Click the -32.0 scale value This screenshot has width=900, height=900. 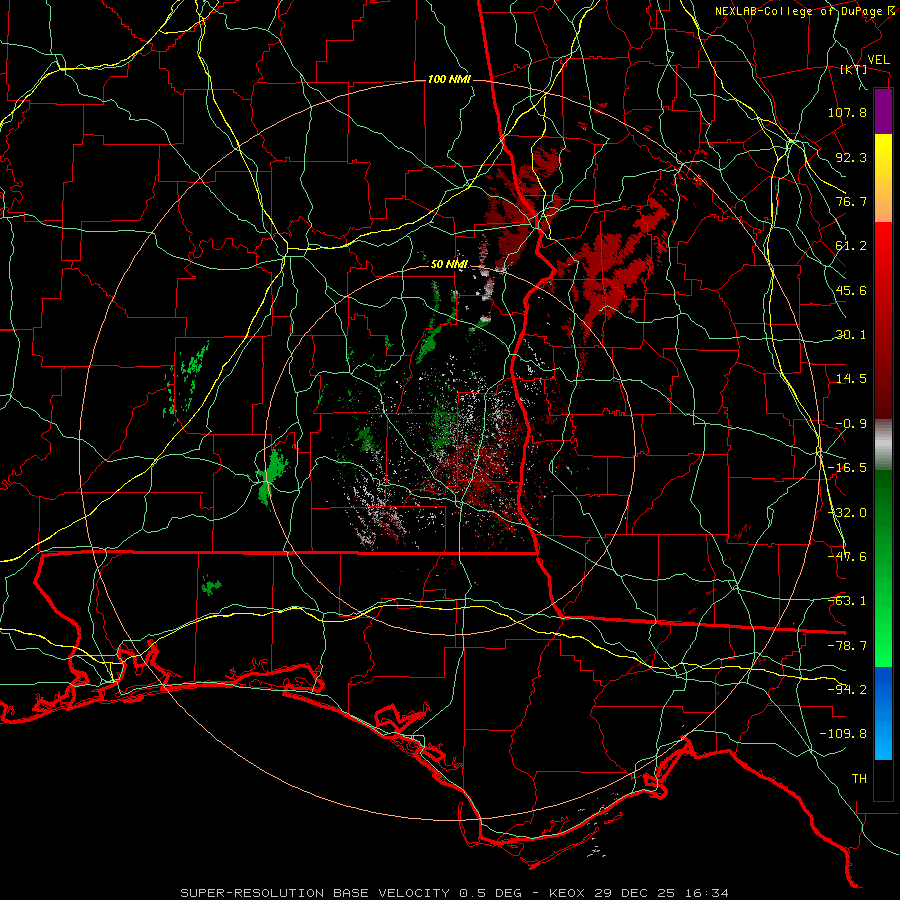tap(847, 513)
